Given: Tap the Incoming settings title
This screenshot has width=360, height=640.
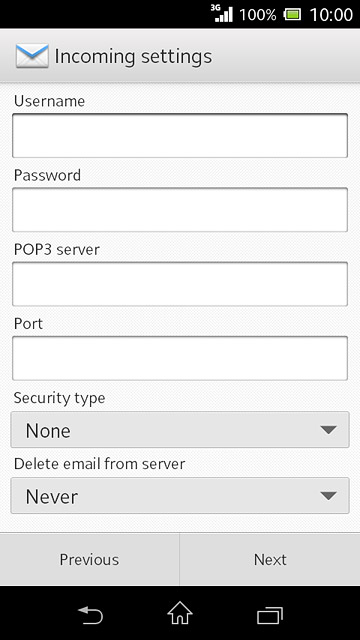Looking at the screenshot, I should click(x=133, y=57).
